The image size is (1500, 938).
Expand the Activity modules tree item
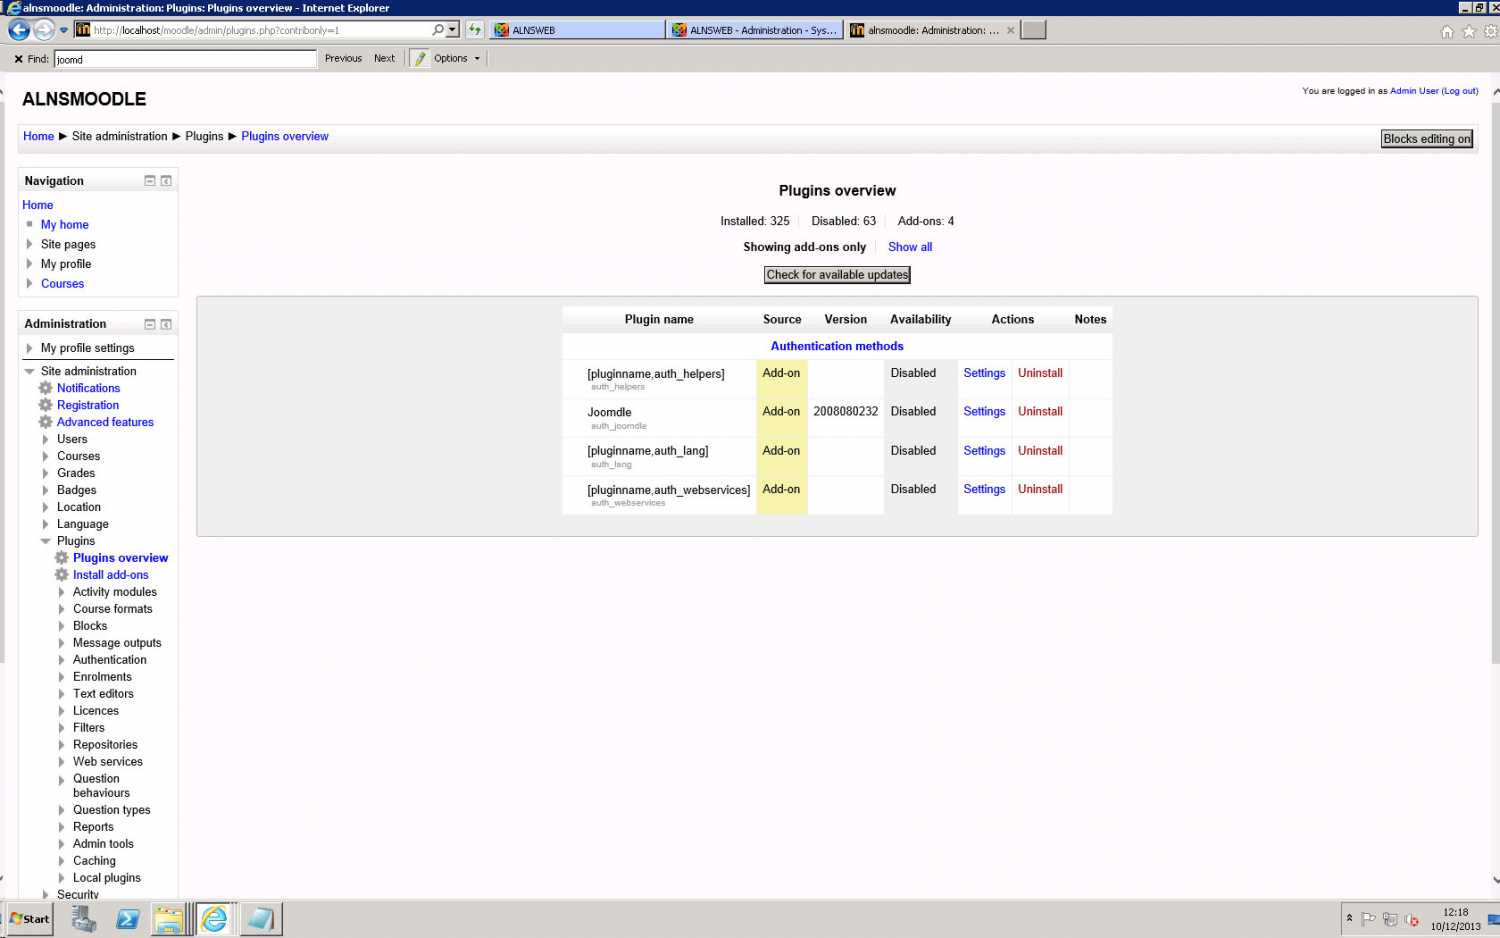[61, 592]
